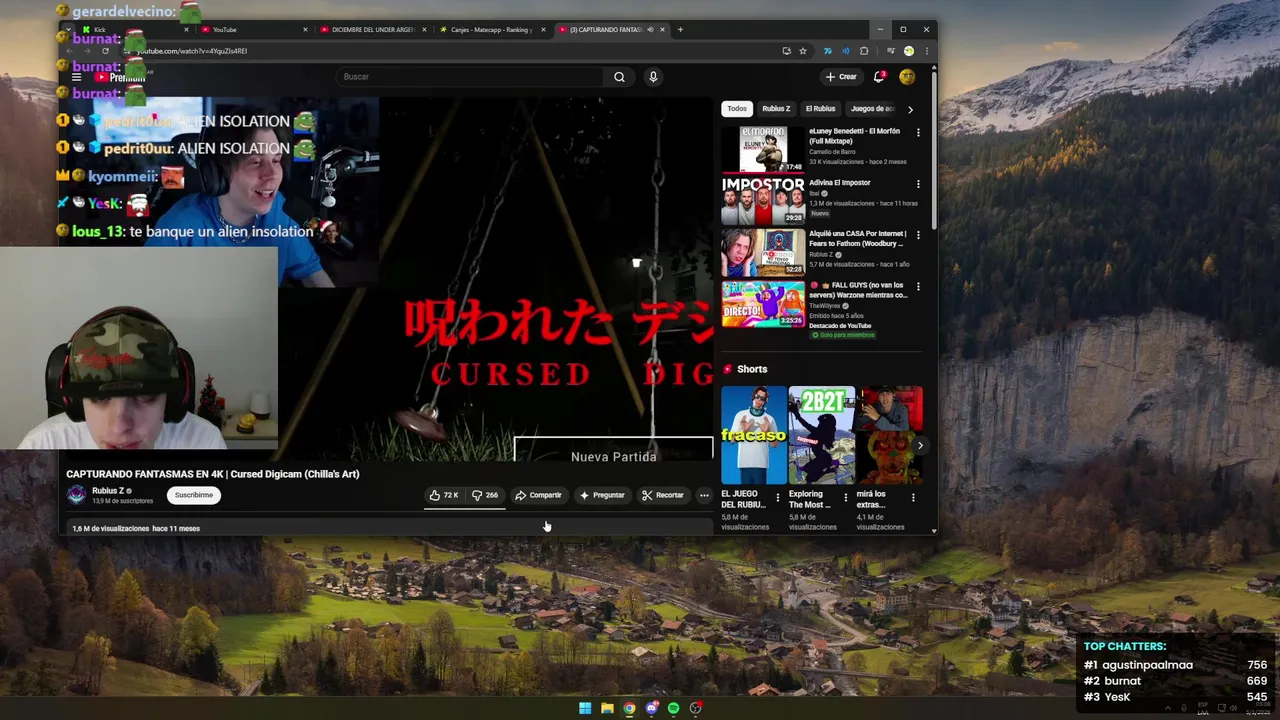This screenshot has width=1280, height=720.
Task: Open Windows Start menu
Action: 585,708
